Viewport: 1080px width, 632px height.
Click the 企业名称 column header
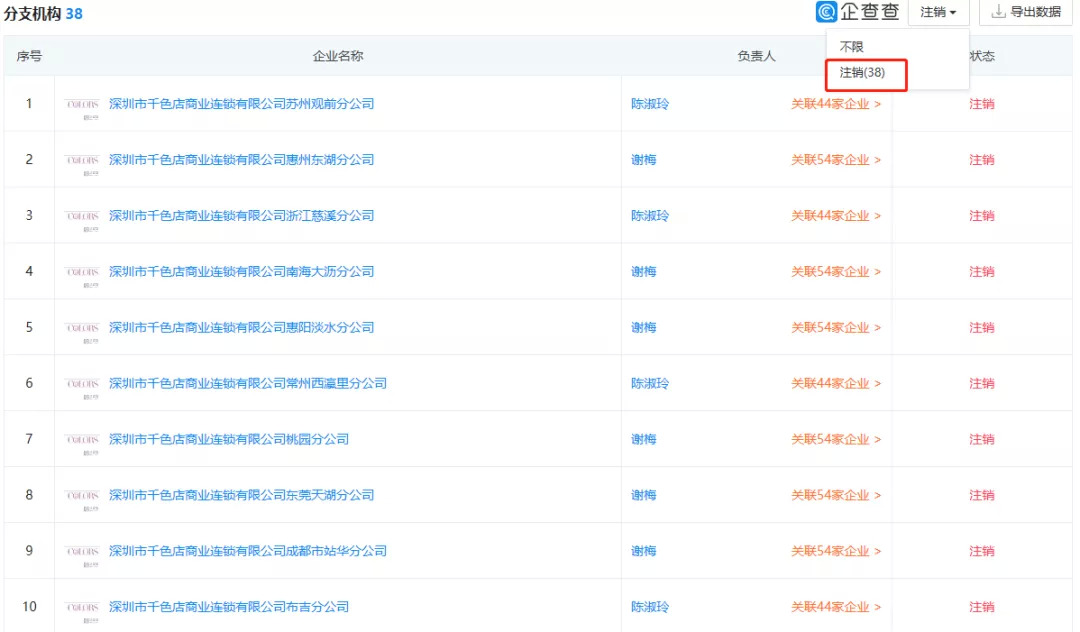(338, 56)
